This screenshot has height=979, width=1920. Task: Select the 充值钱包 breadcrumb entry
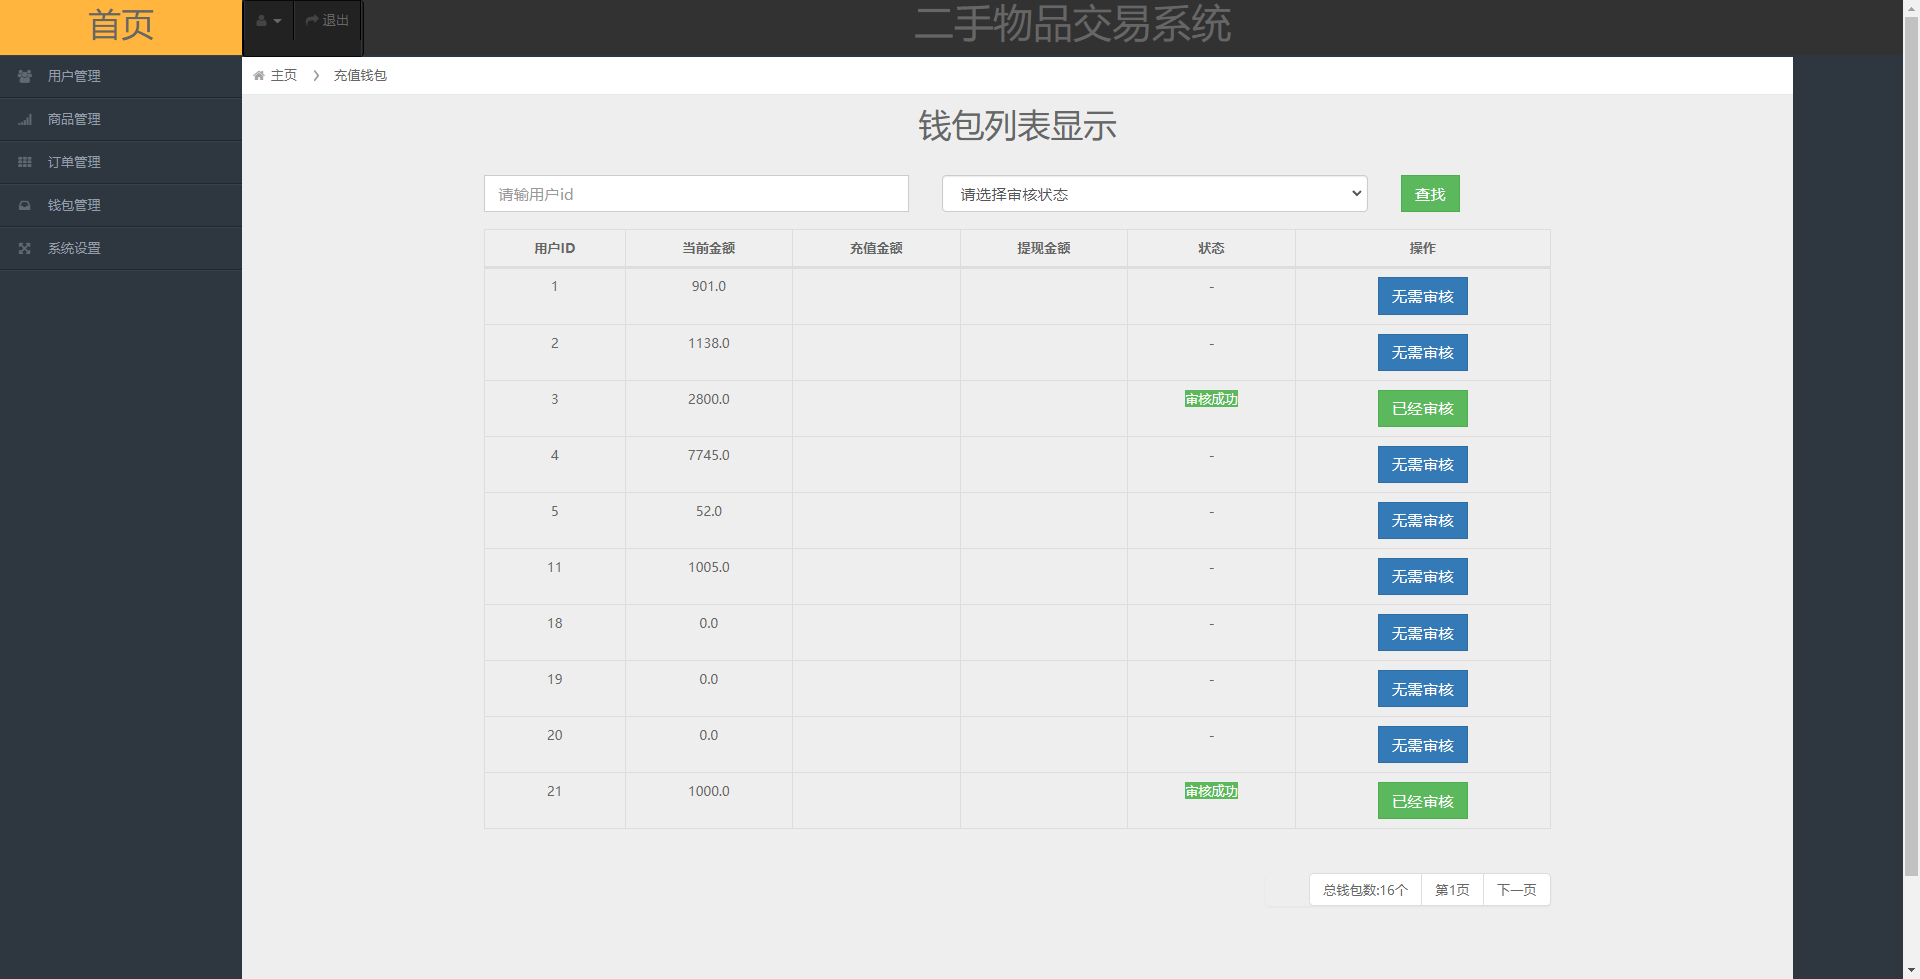point(360,75)
